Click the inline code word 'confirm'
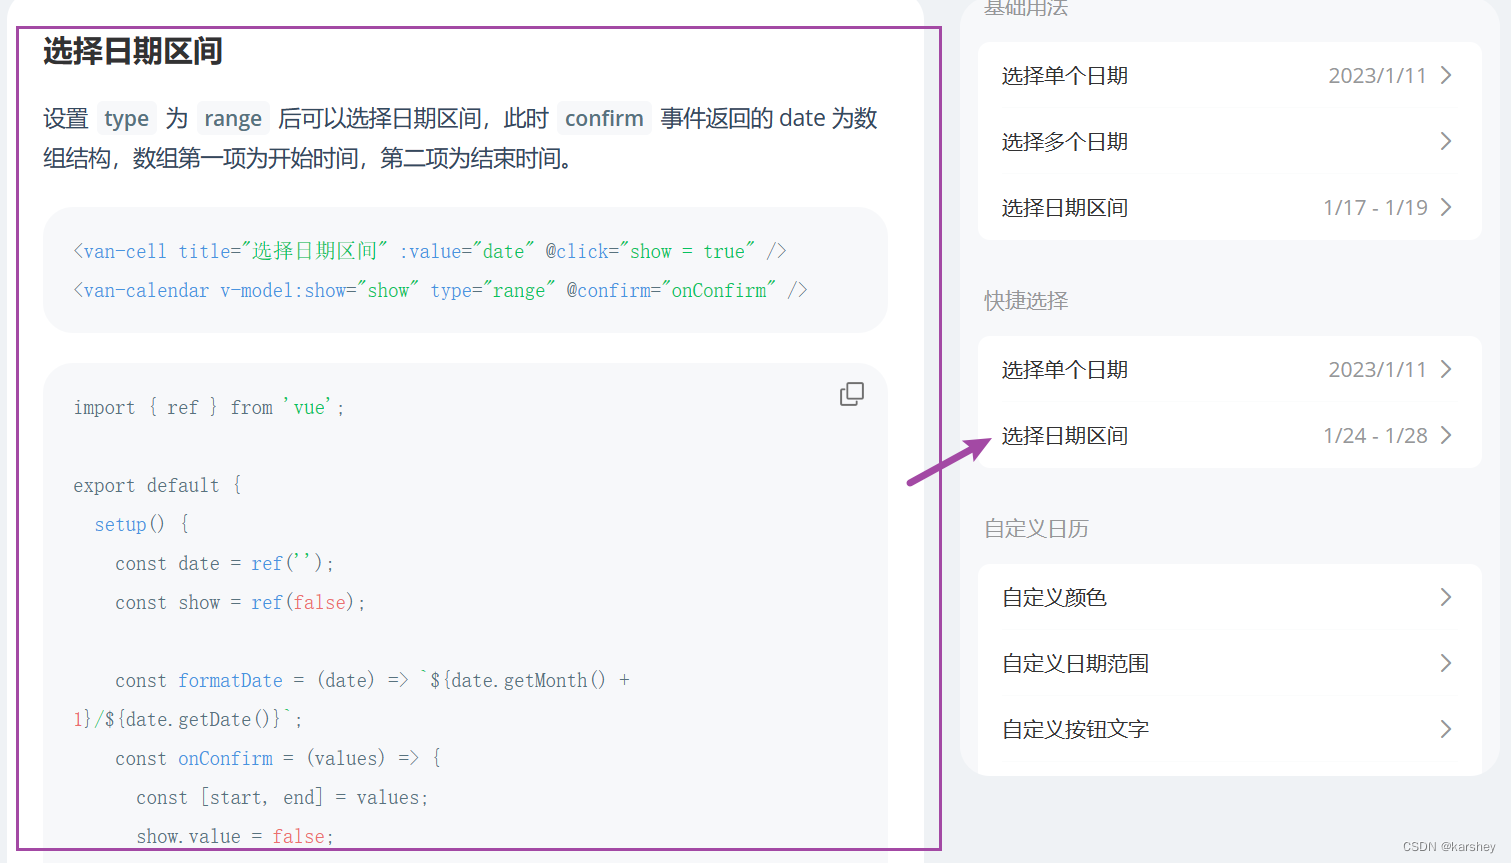1511x863 pixels. pos(604,118)
